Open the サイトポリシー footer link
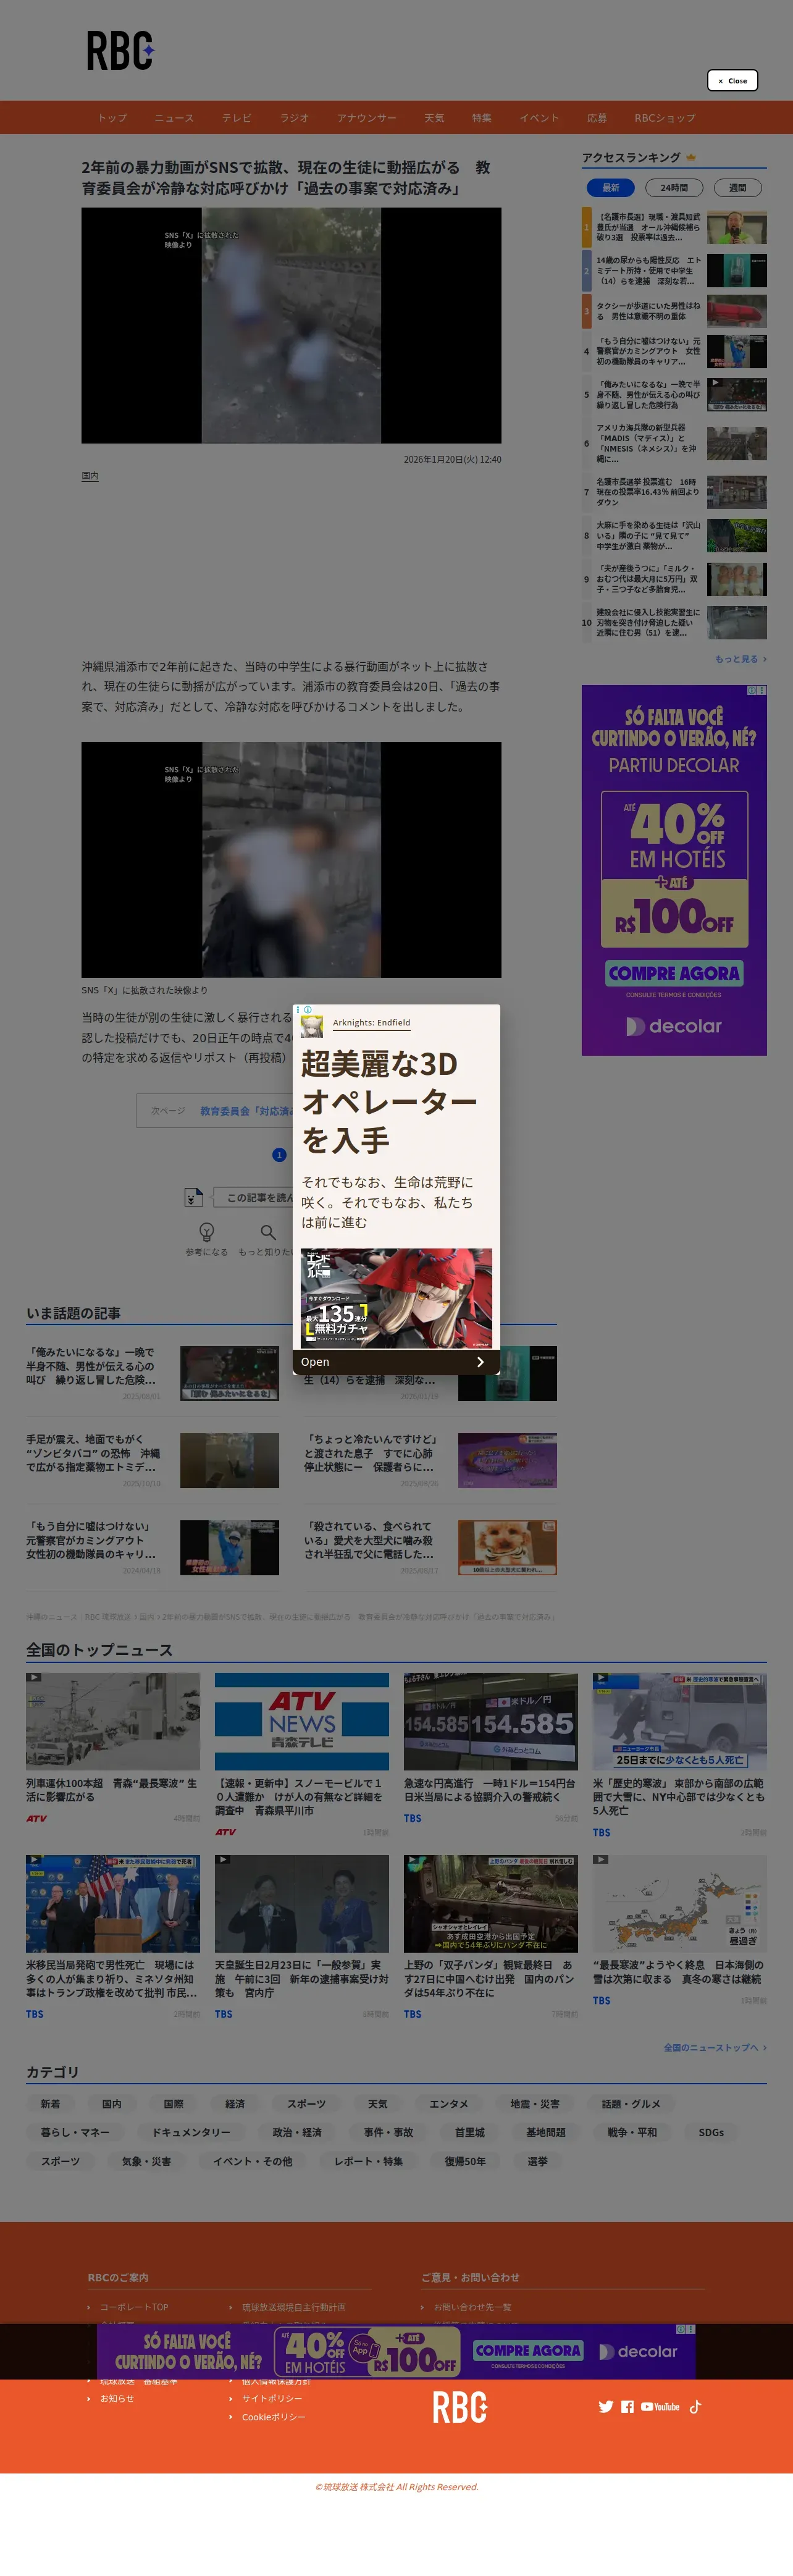This screenshot has height=2576, width=793. point(272,2398)
